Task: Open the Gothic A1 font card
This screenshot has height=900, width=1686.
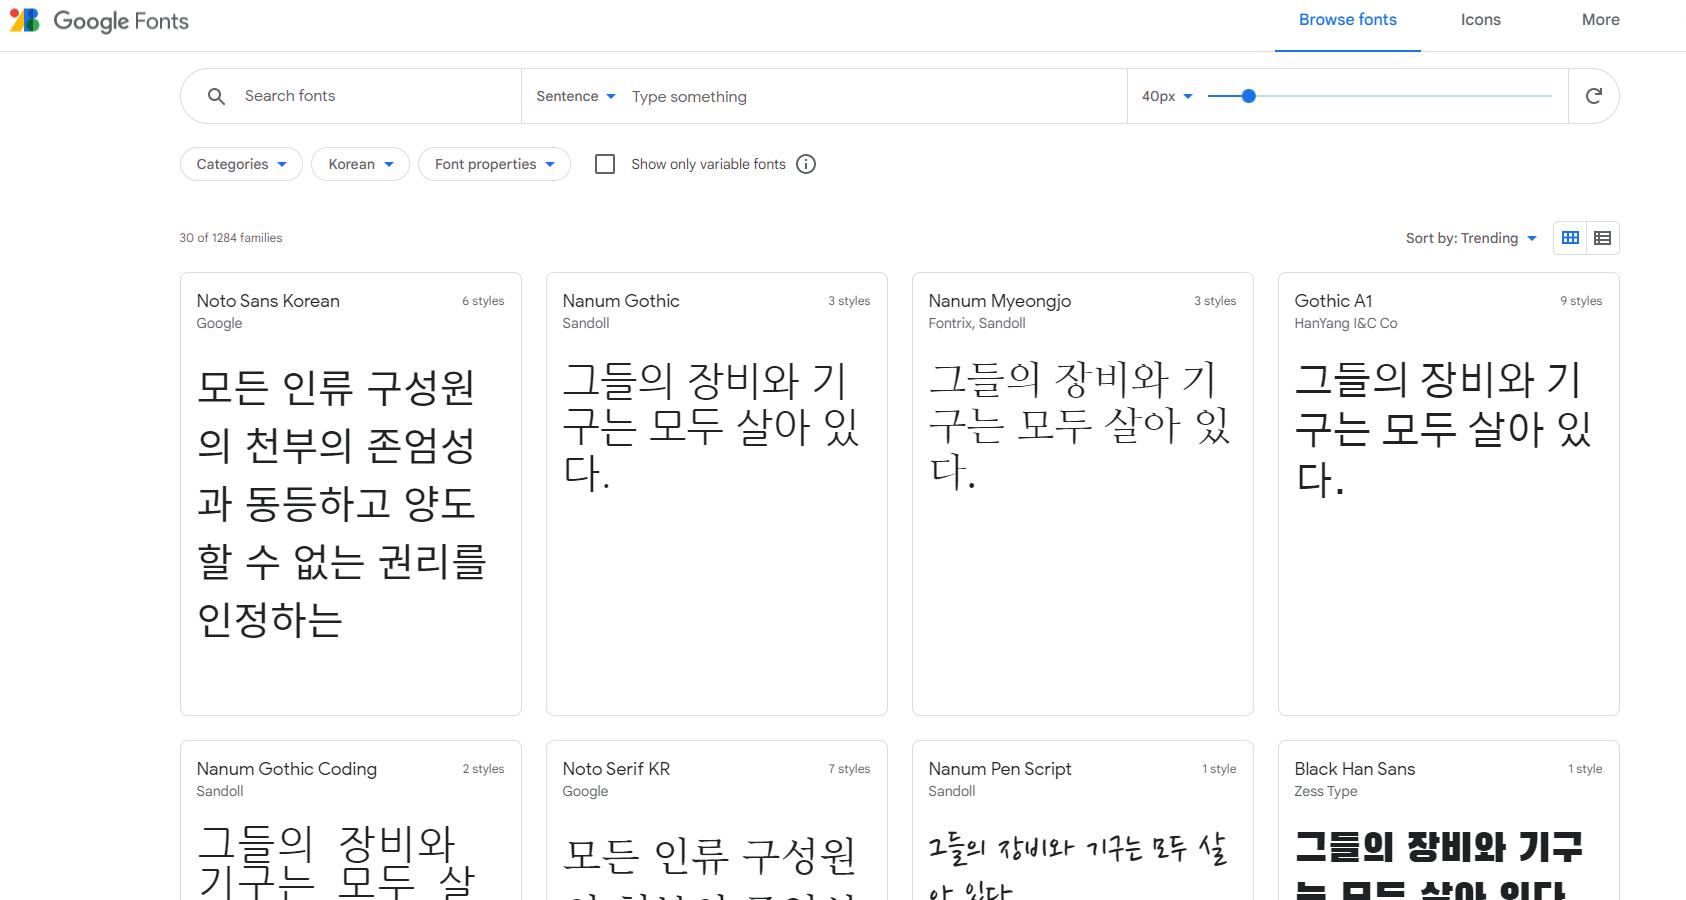Action: coord(1449,494)
